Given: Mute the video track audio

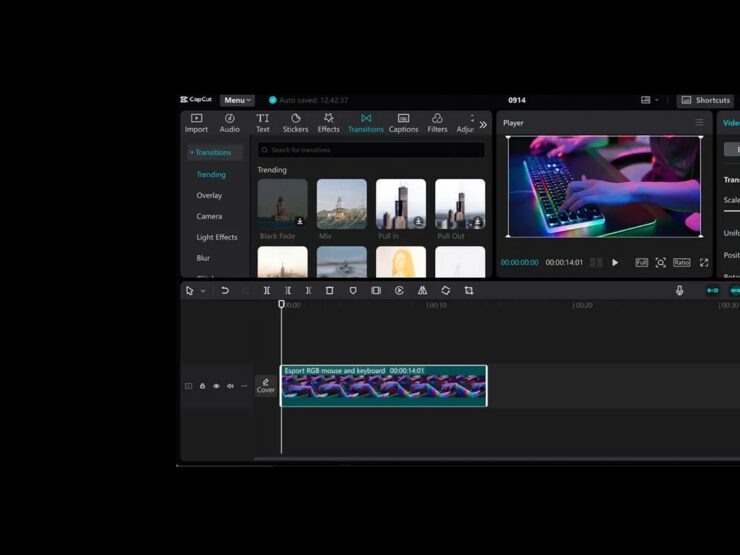Looking at the screenshot, I should point(230,386).
